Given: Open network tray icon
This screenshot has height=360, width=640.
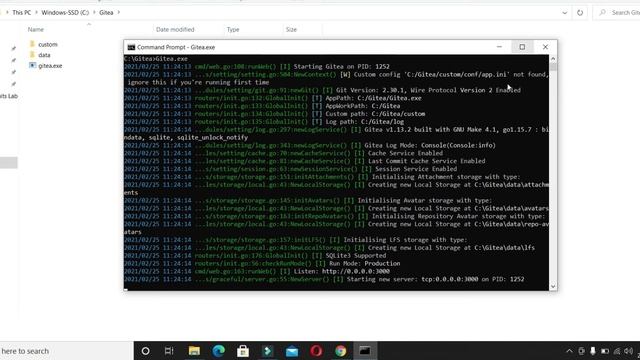Looking at the screenshot, I should click(x=617, y=351).
